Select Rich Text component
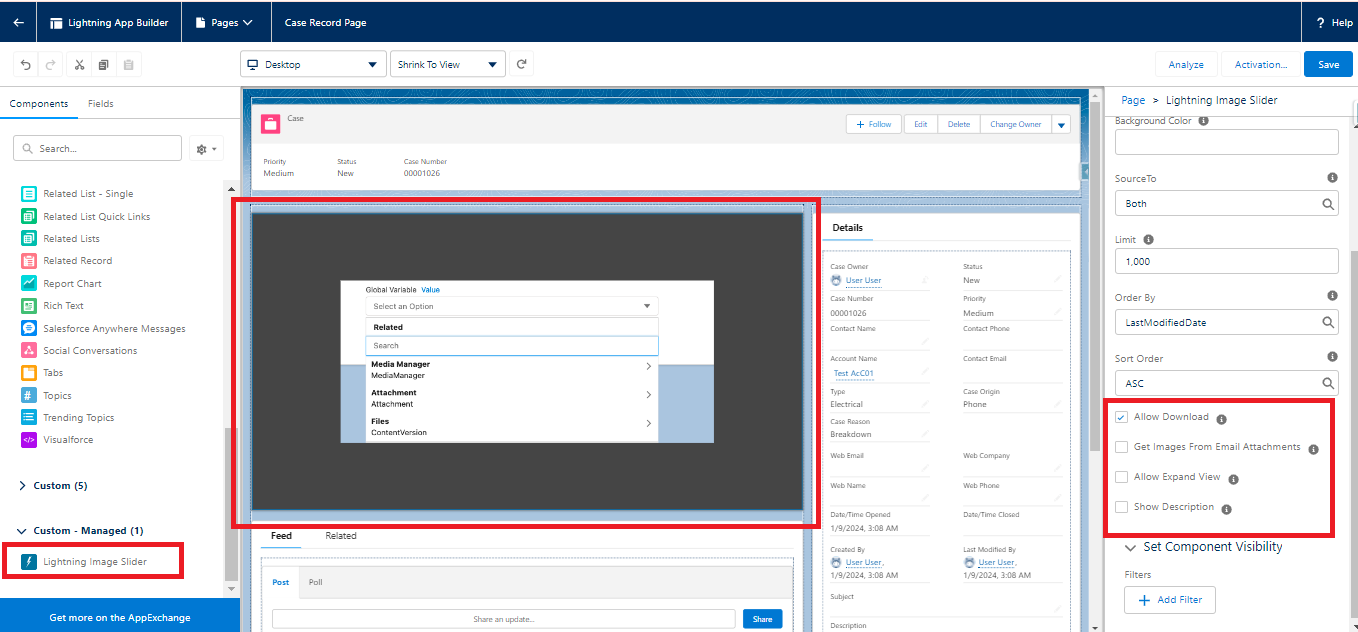Screen dimensions: 1358x632 (x=63, y=306)
